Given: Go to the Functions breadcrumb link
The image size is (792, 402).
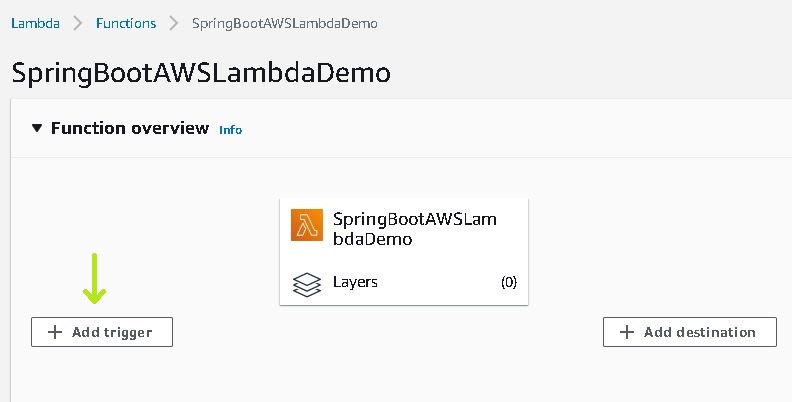Looking at the screenshot, I should point(126,23).
